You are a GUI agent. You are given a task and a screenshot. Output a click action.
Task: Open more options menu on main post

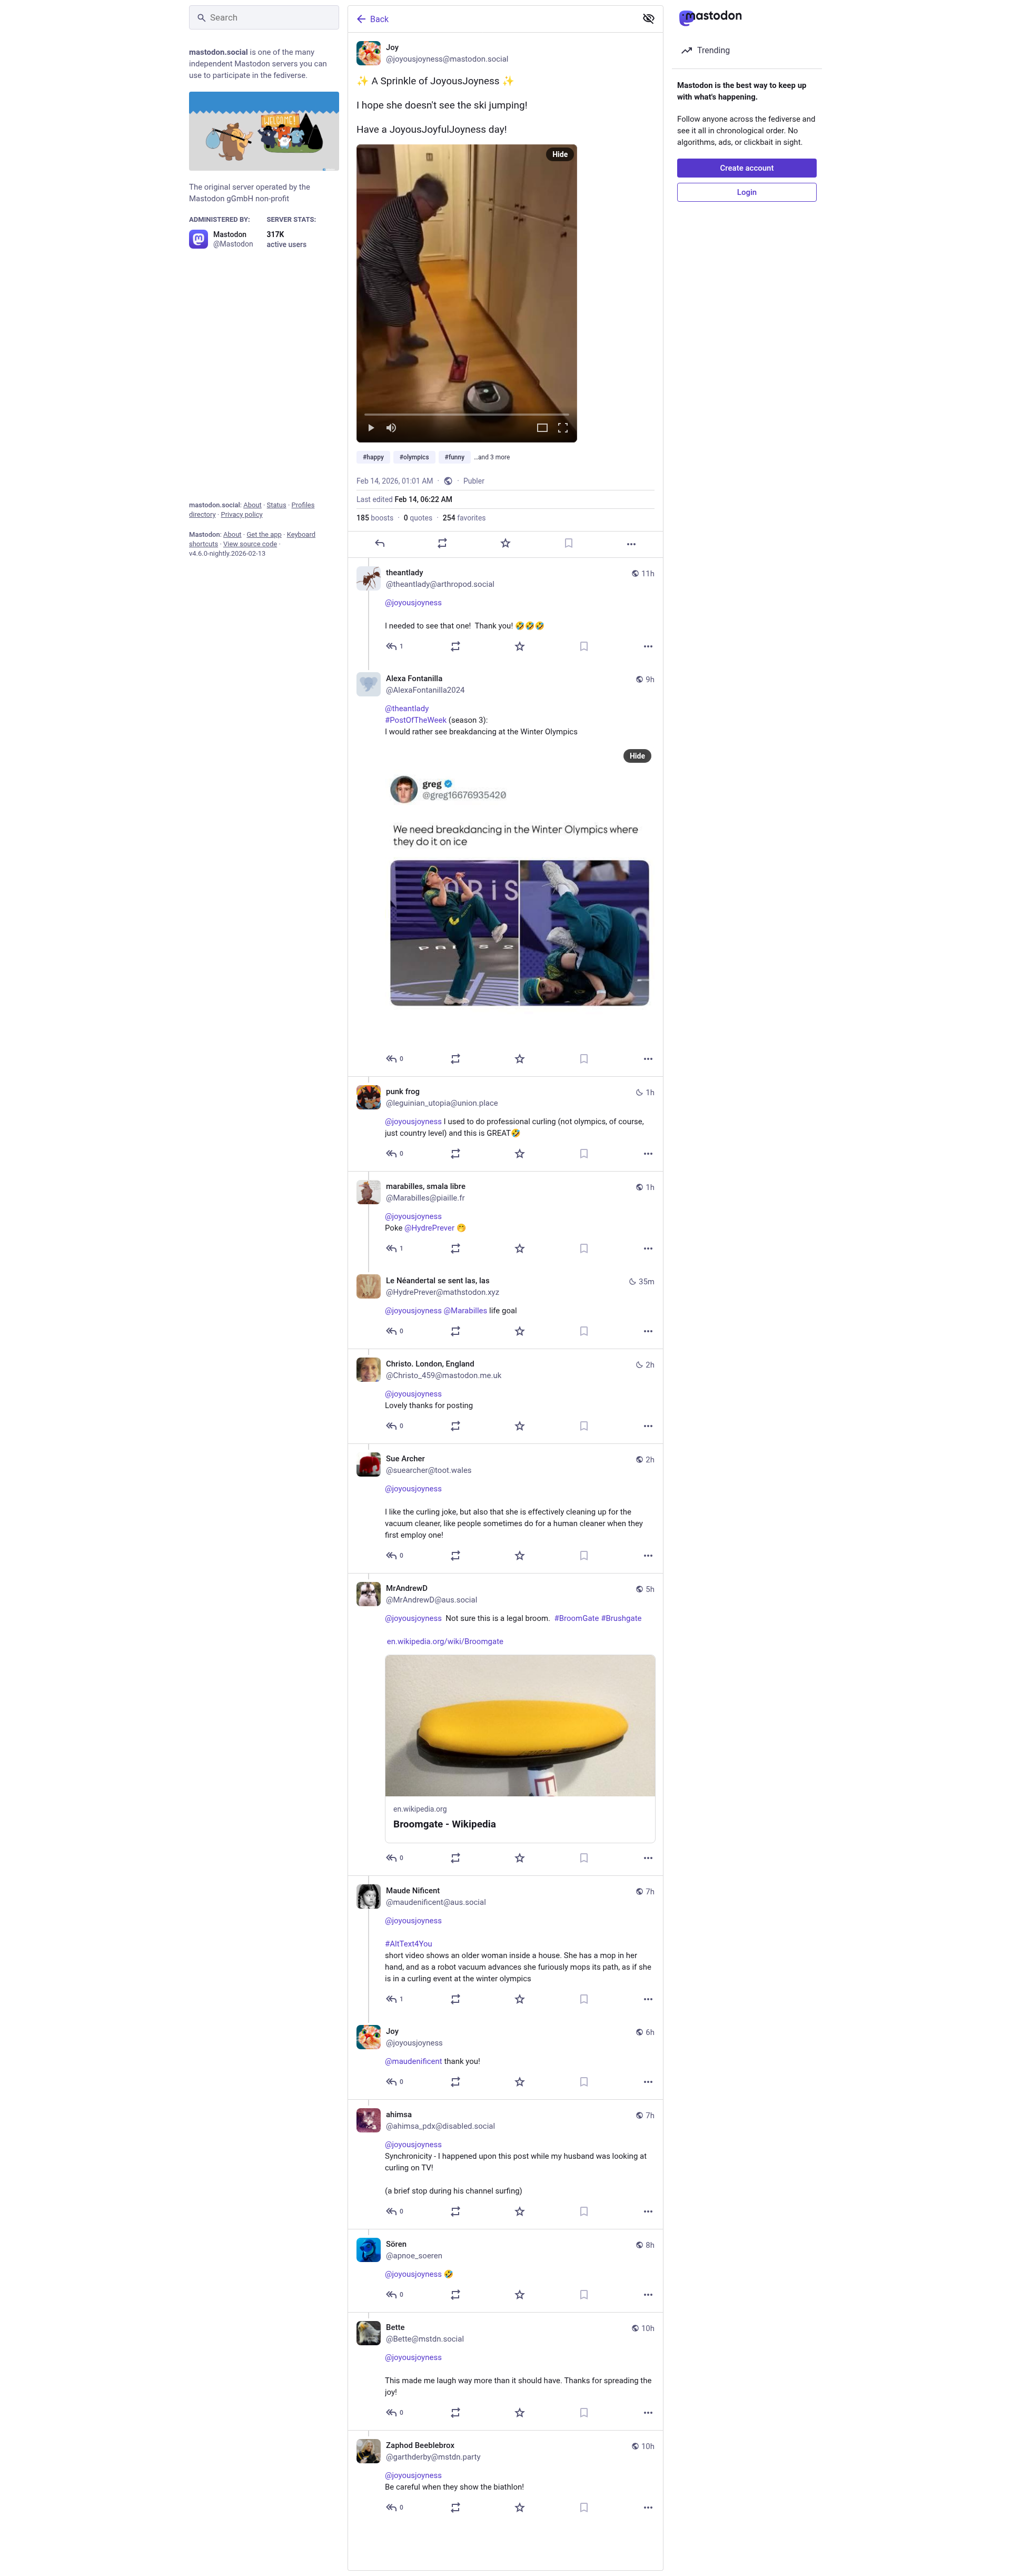[x=631, y=544]
